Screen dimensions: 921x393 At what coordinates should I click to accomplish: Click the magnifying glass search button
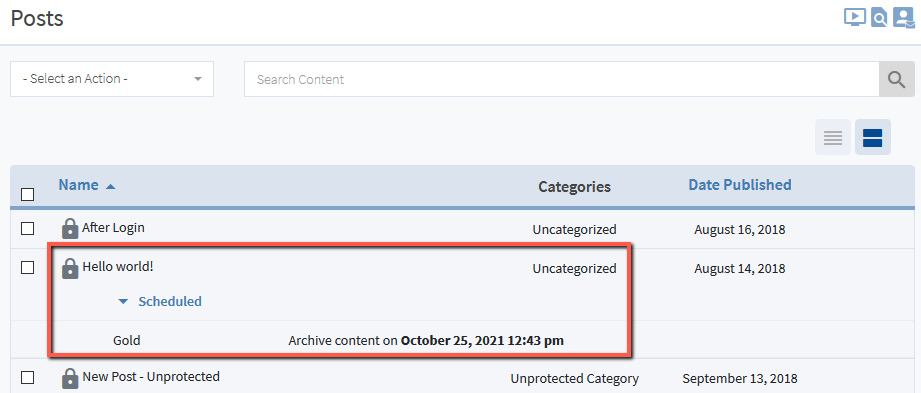pyautogui.click(x=896, y=79)
